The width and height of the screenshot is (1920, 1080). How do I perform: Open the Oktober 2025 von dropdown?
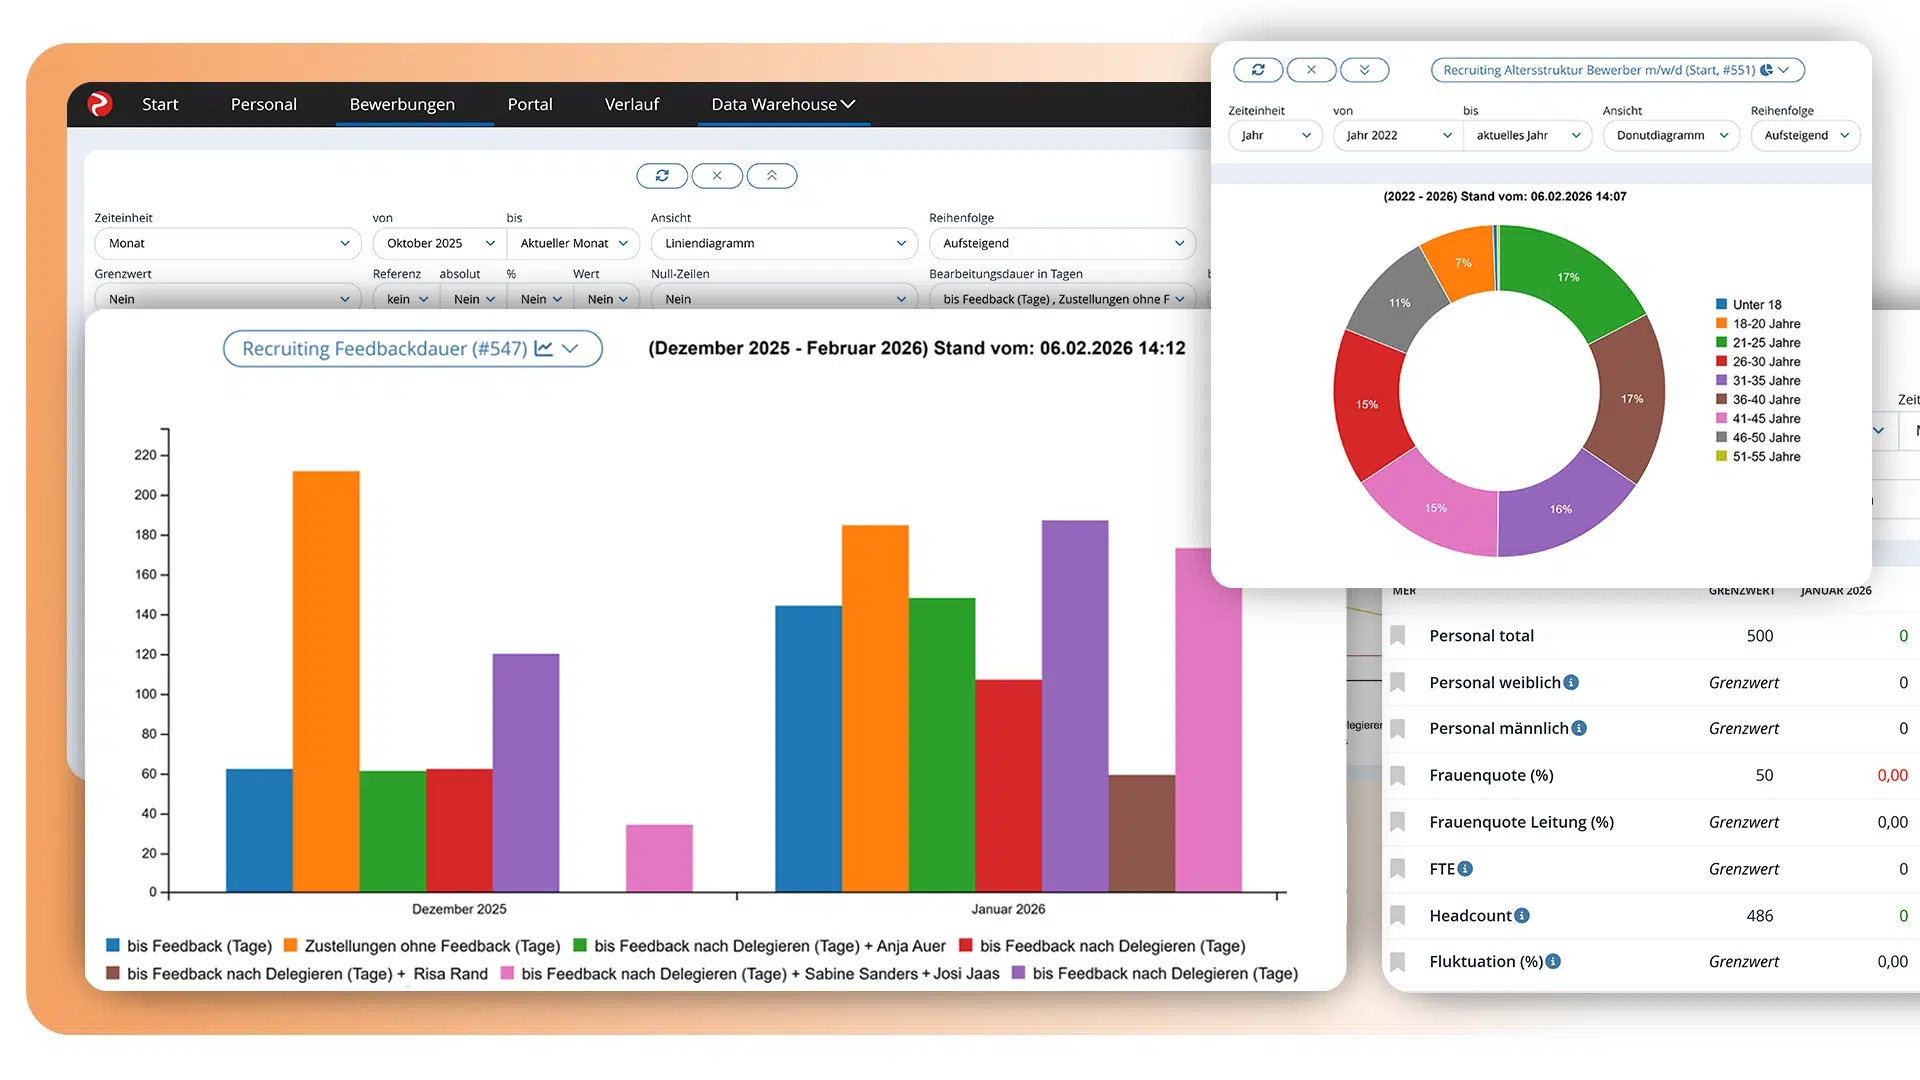(439, 243)
